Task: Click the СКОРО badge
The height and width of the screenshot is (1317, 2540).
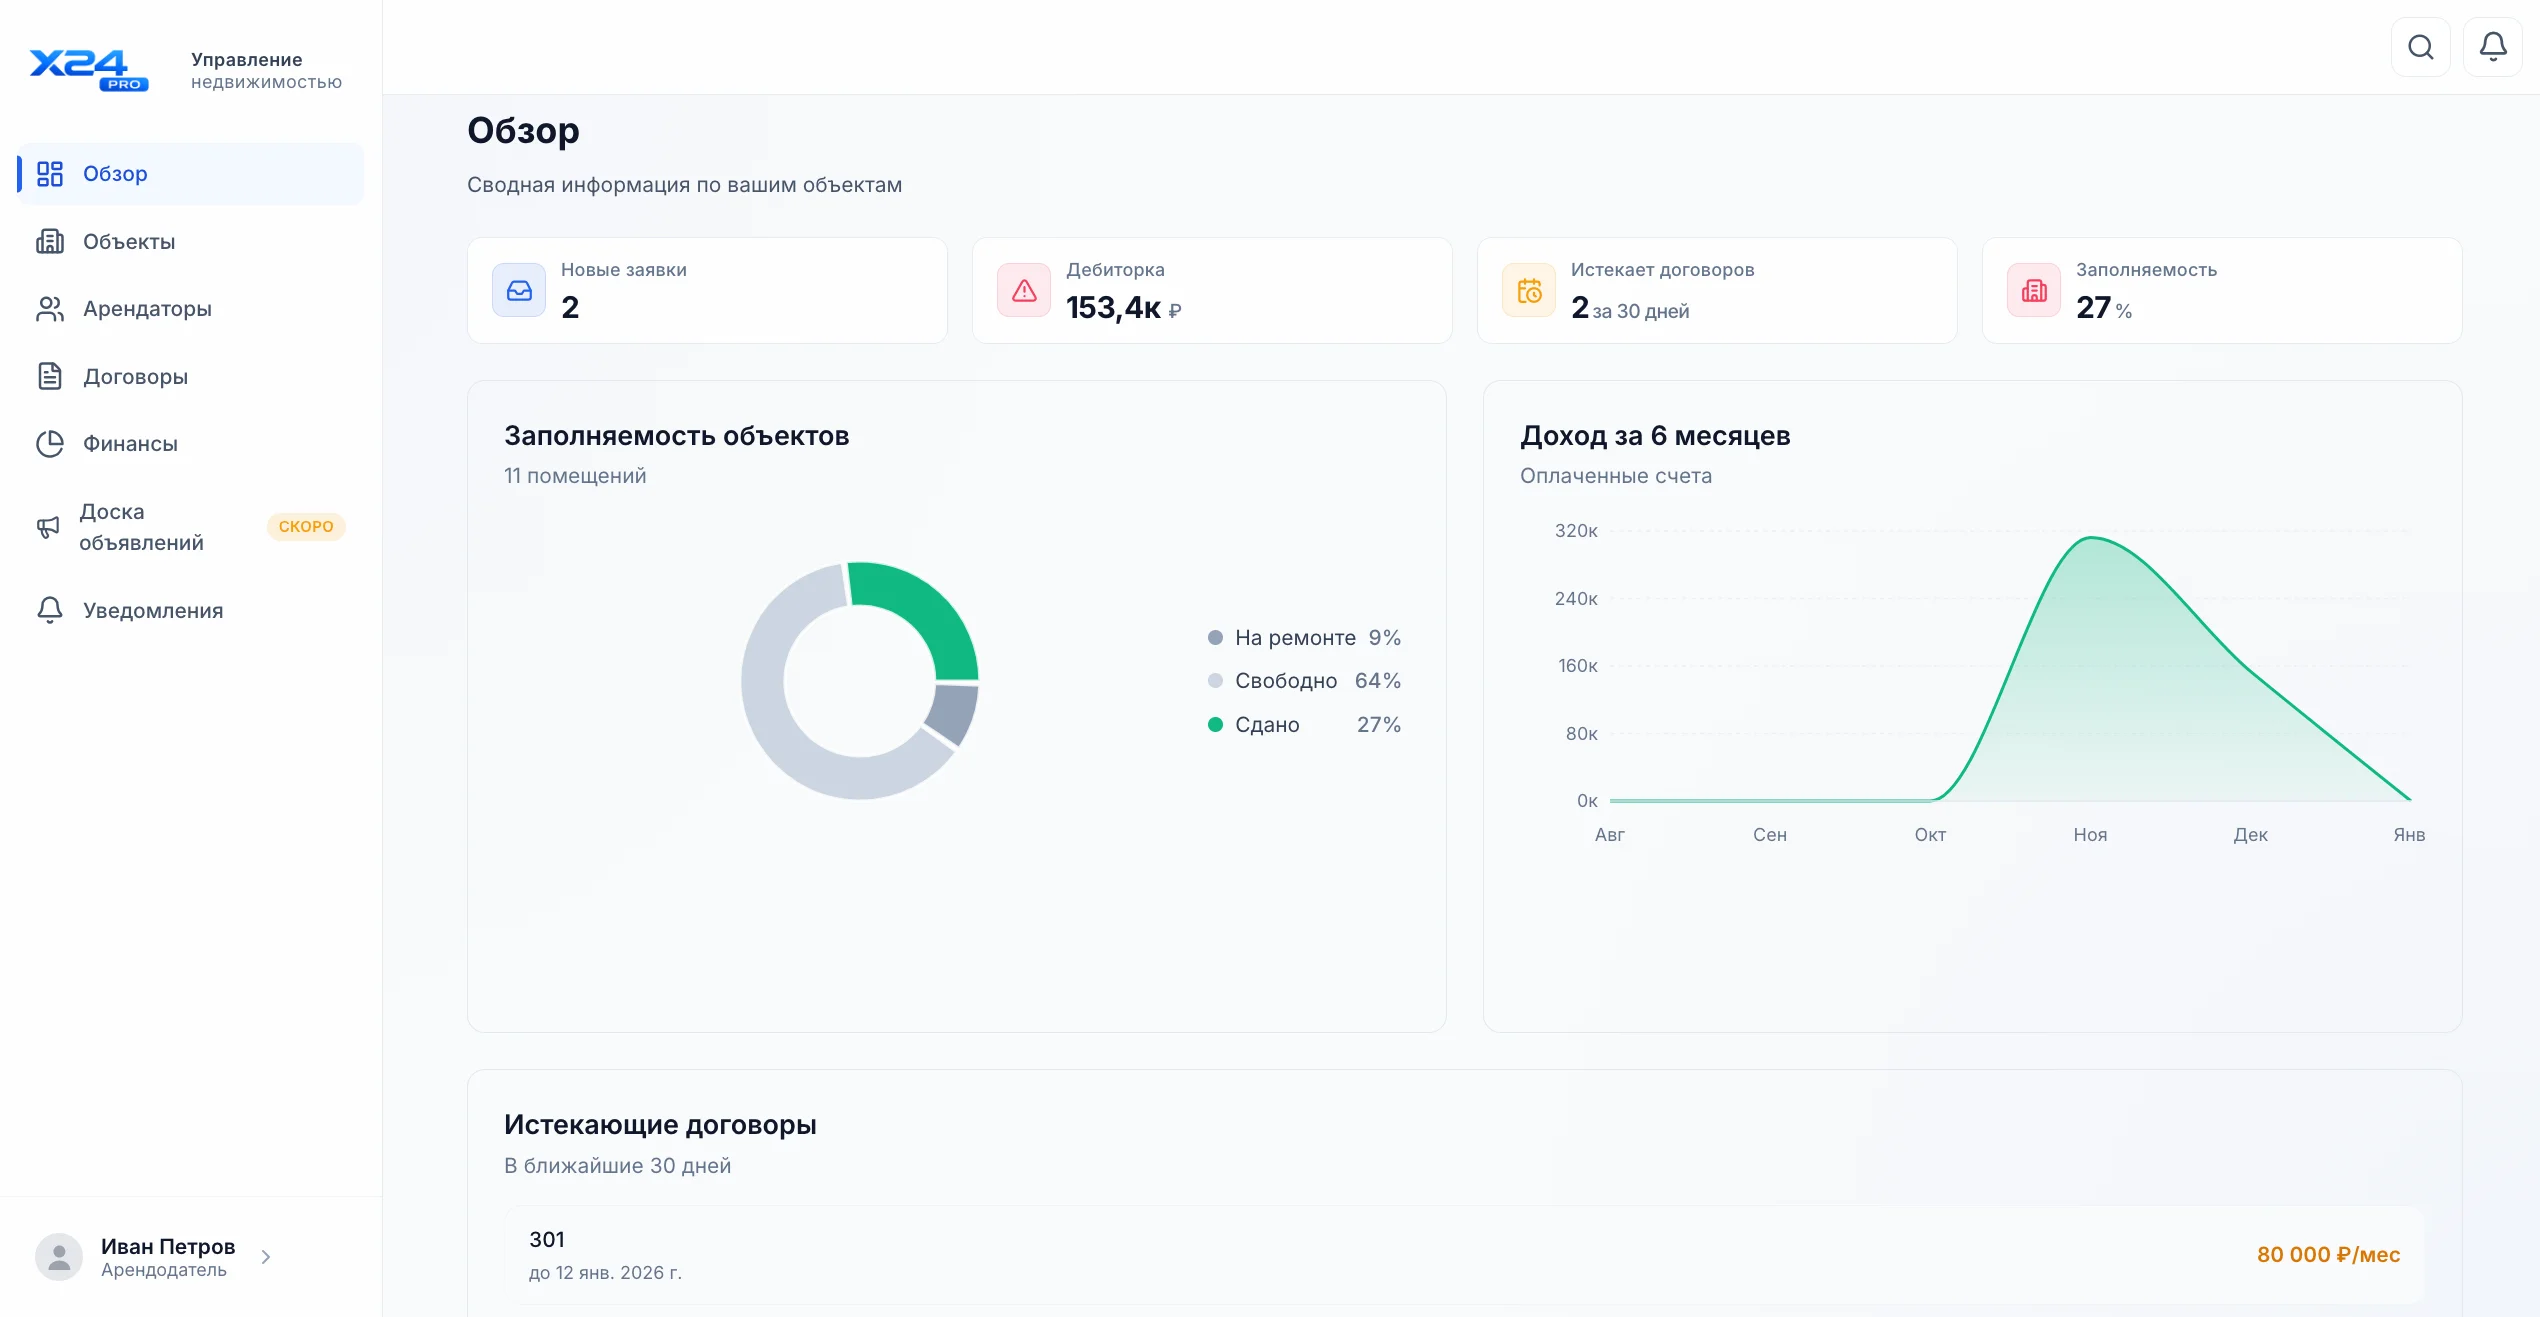Action: pyautogui.click(x=306, y=527)
